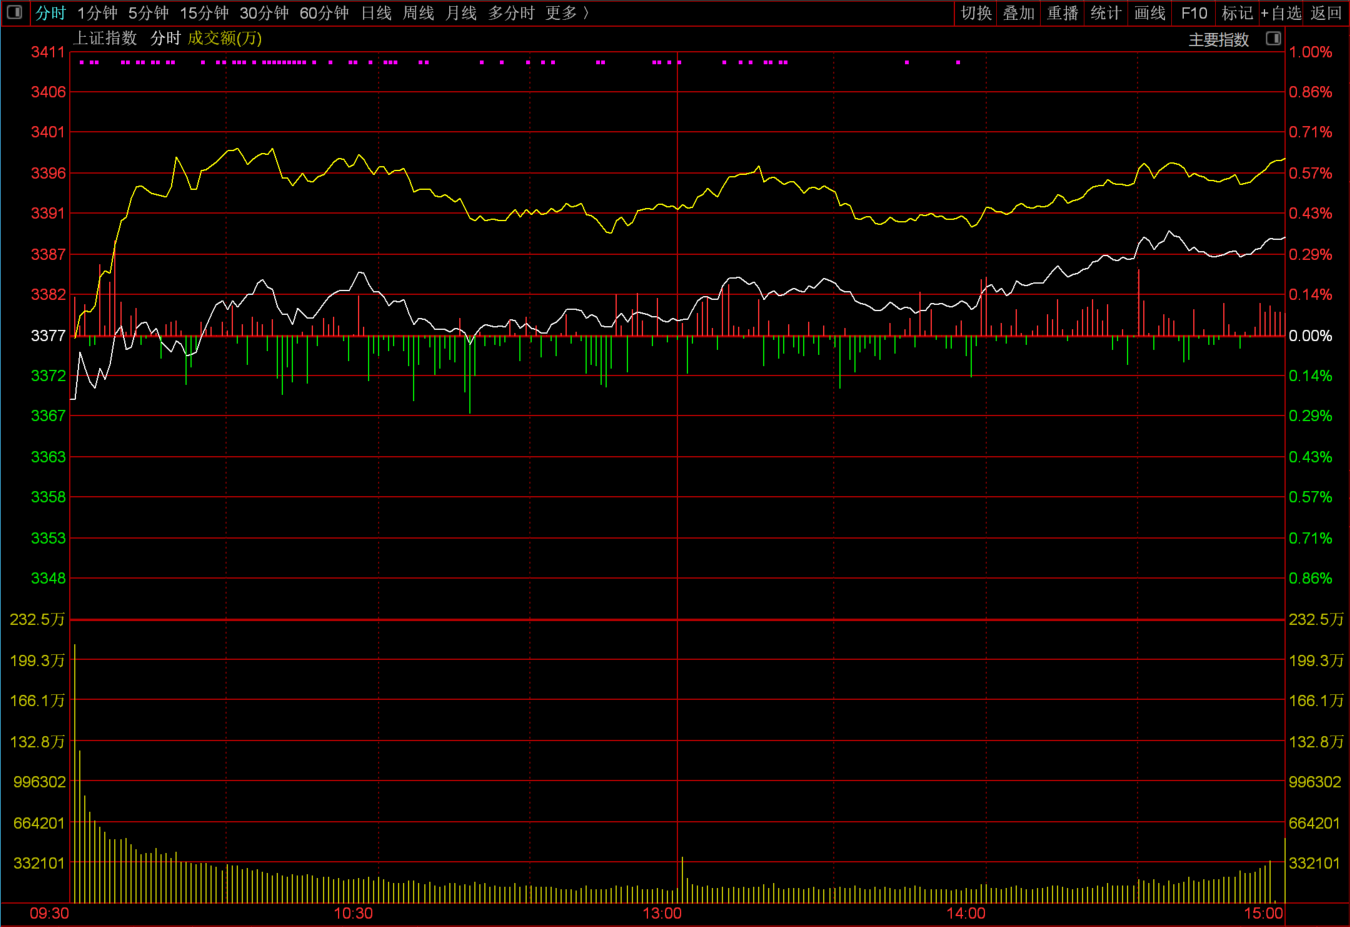Click the 1.00% label on right axis
Viewport: 1350px width, 927px height.
coord(1310,52)
